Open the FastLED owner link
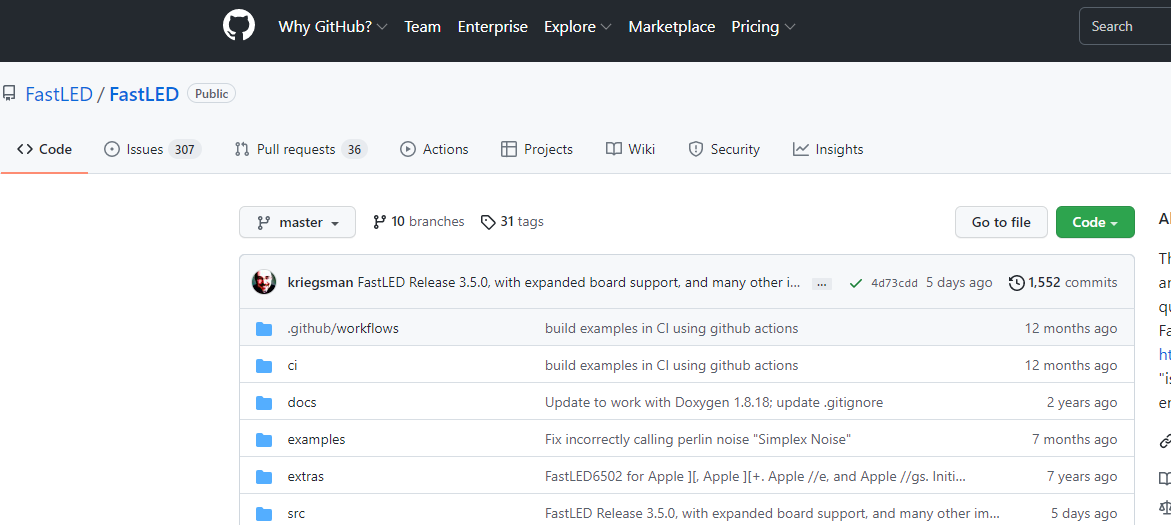Image resolution: width=1171 pixels, height=525 pixels. pos(59,94)
